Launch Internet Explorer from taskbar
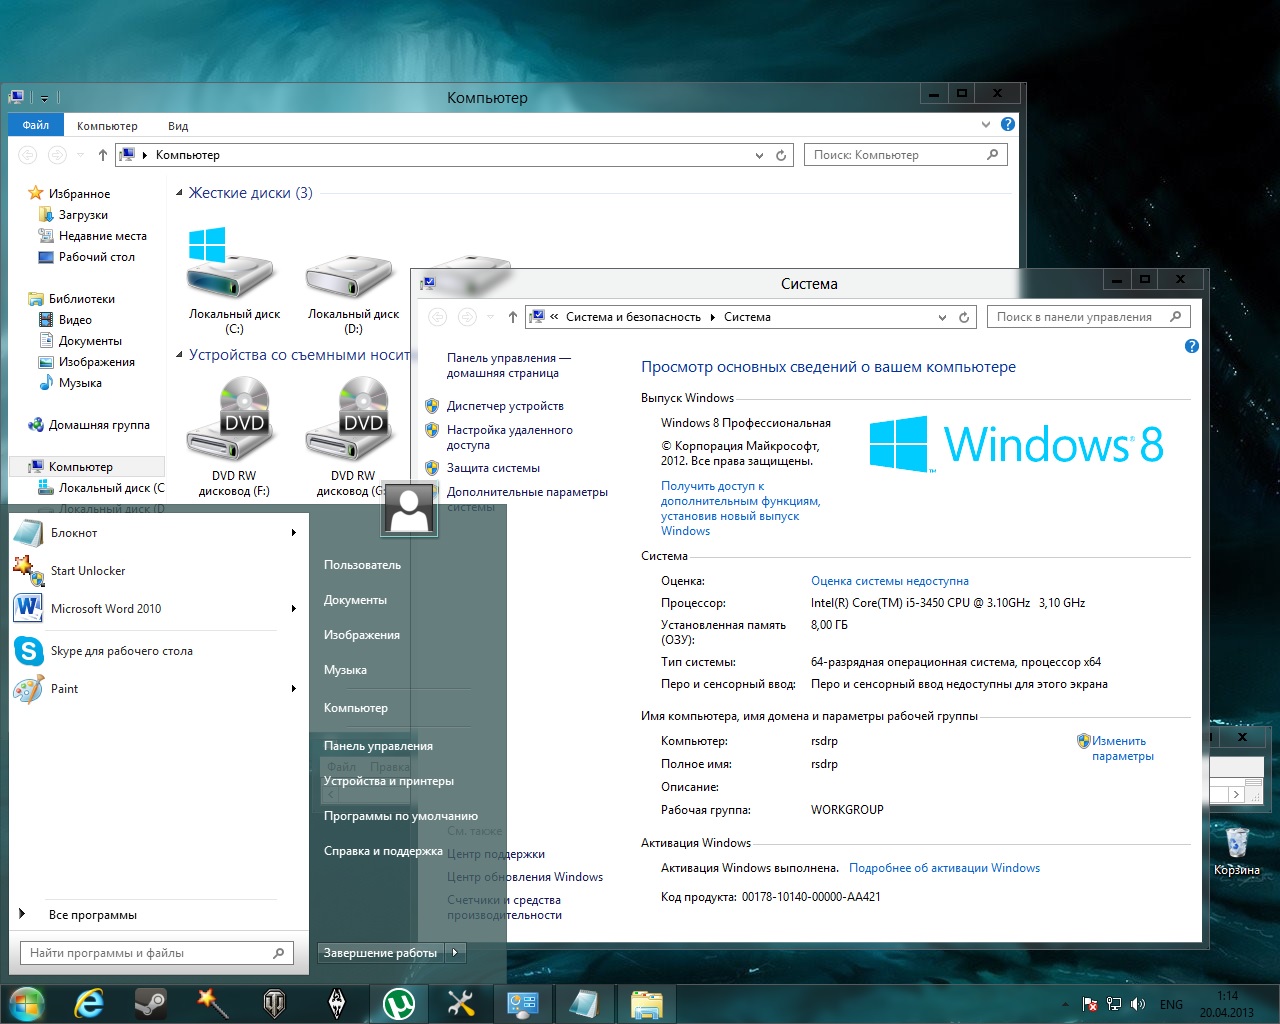The width and height of the screenshot is (1280, 1024). pos(89,1003)
